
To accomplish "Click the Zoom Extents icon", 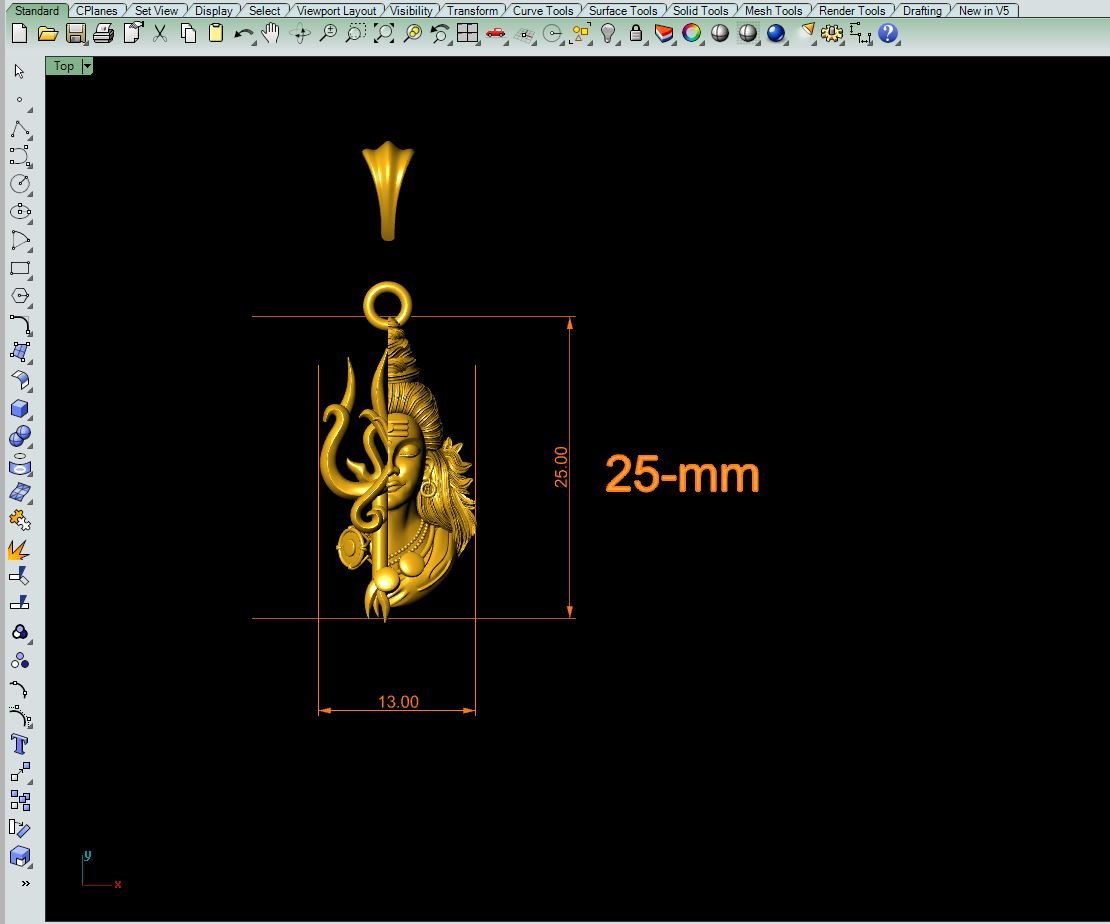I will [383, 33].
